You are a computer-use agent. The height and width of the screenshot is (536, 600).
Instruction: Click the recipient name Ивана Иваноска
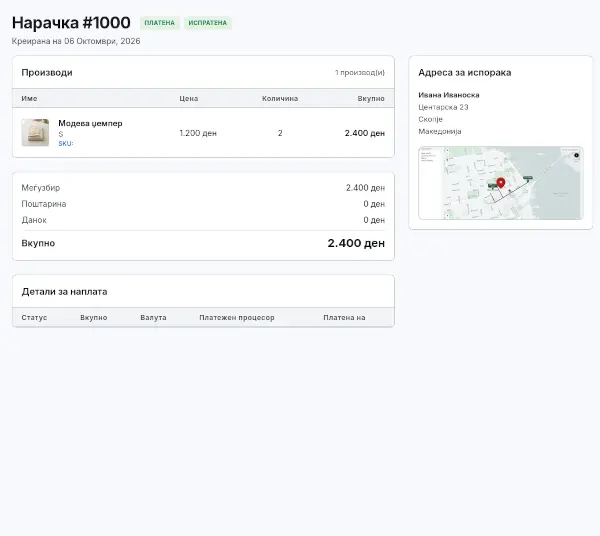[x=449, y=94]
